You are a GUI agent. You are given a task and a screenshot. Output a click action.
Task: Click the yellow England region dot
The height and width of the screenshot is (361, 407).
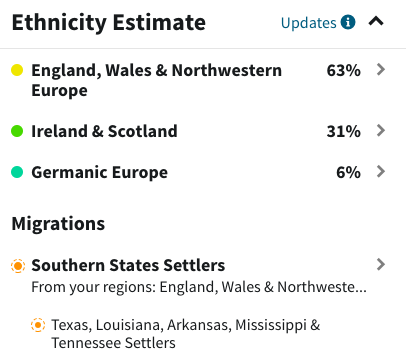pos(17,70)
